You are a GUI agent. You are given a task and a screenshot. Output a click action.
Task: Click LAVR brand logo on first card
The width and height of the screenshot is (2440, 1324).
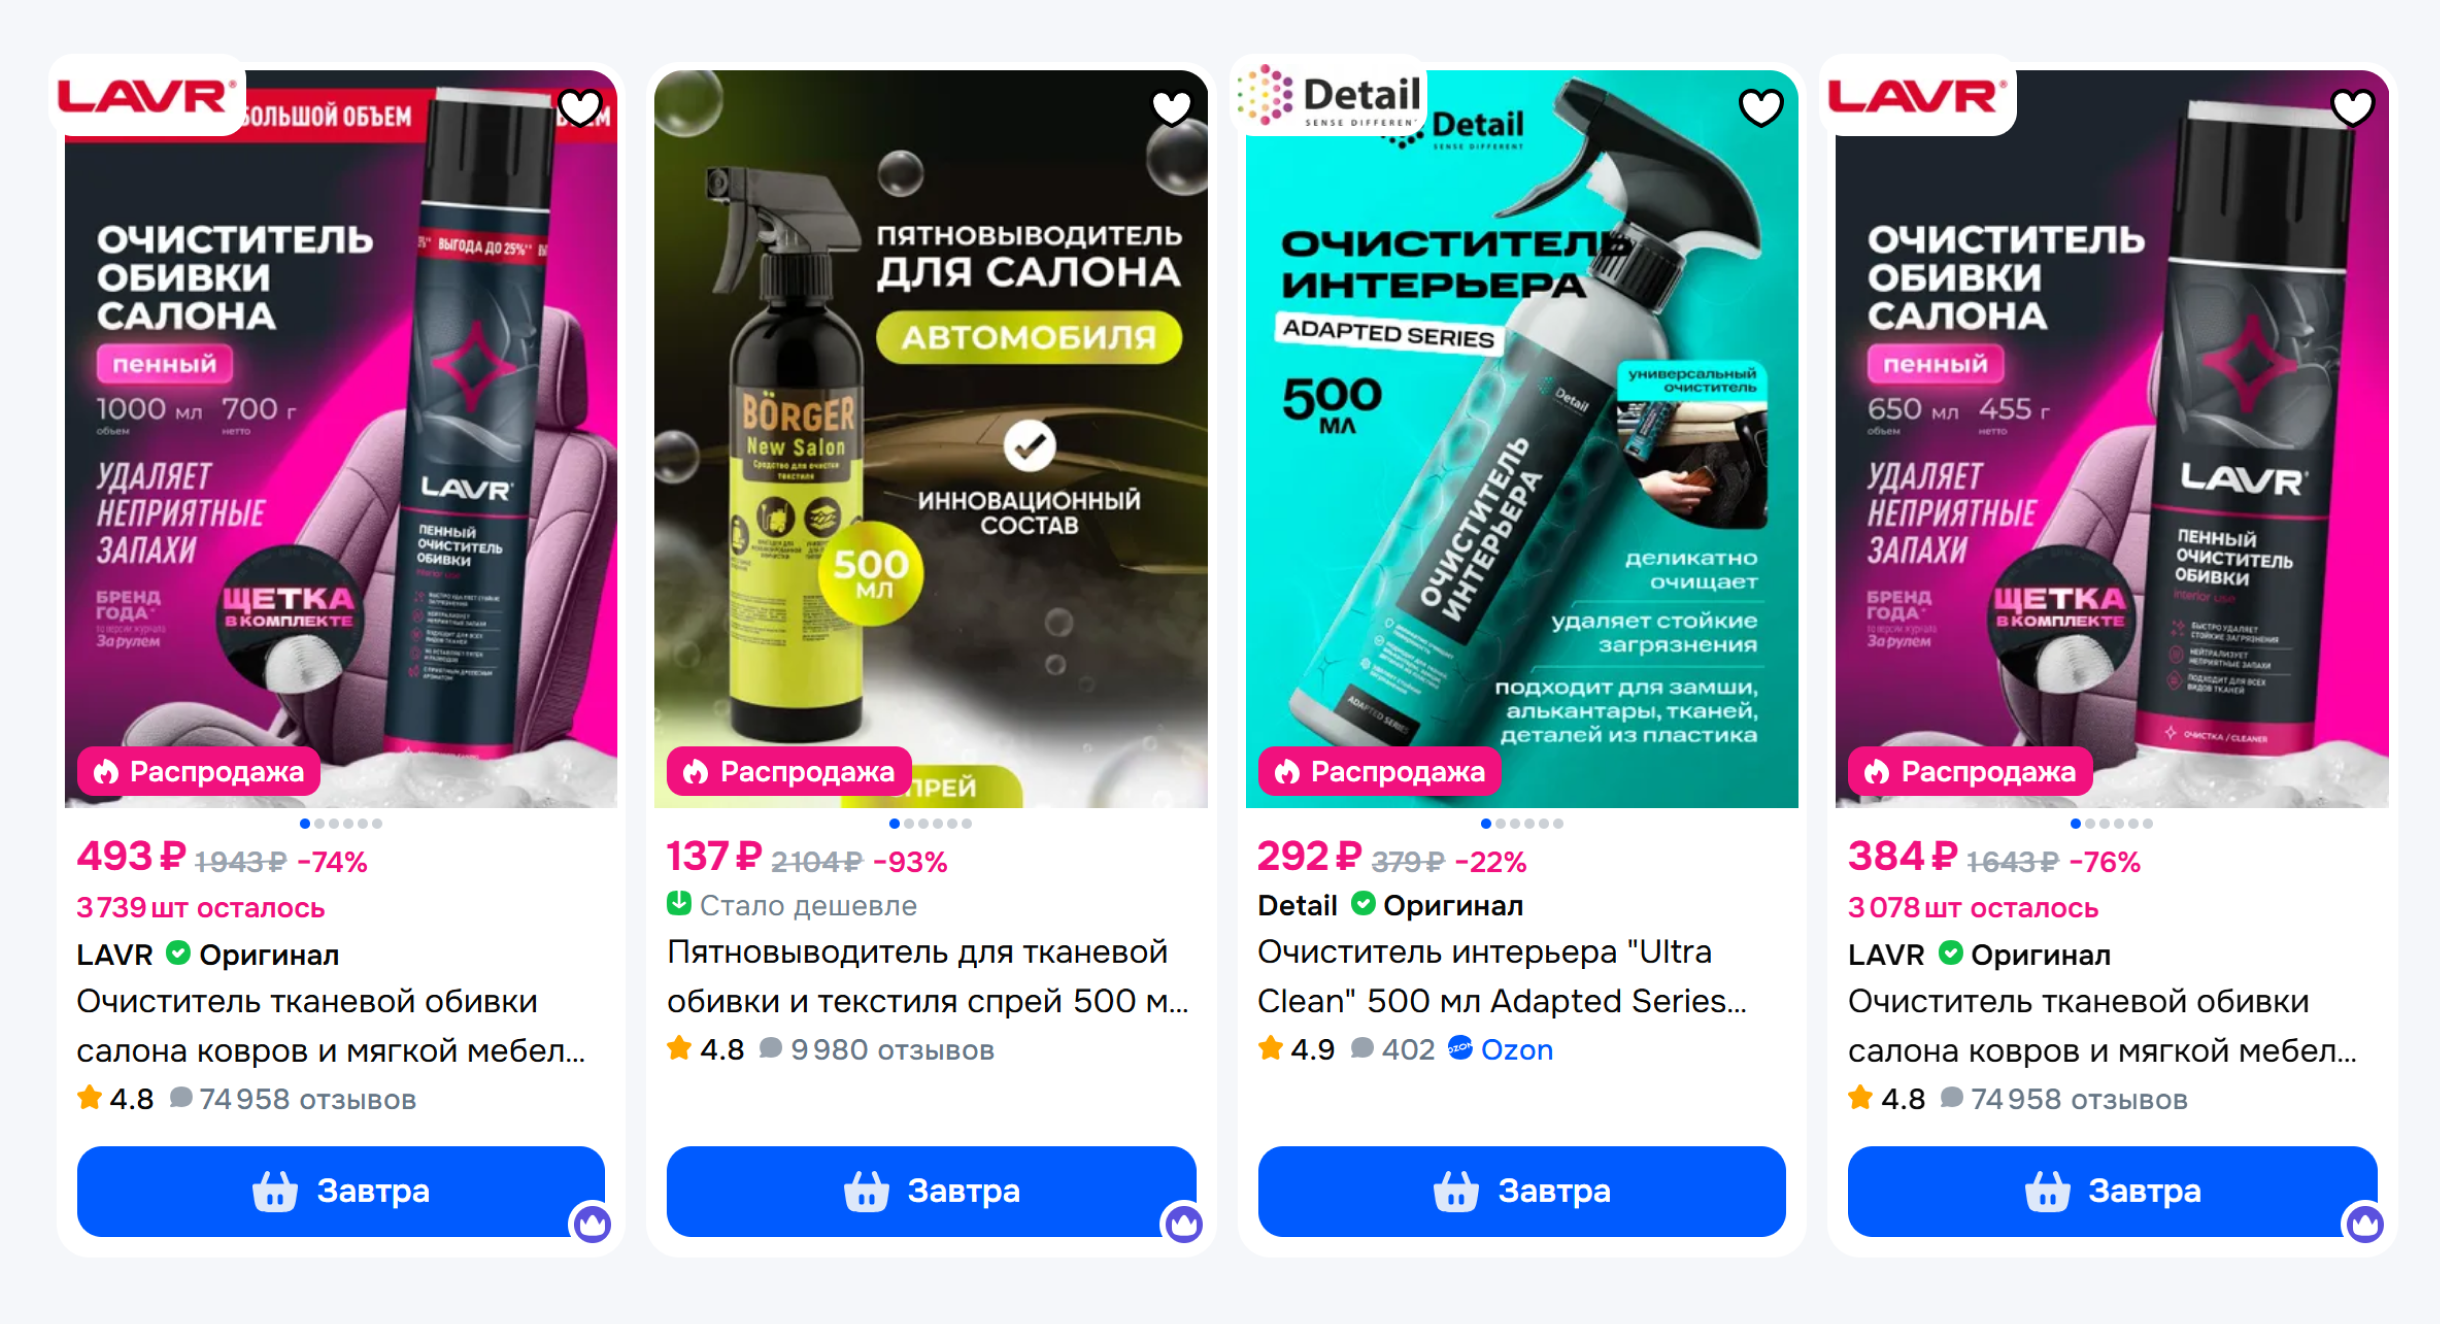147,96
